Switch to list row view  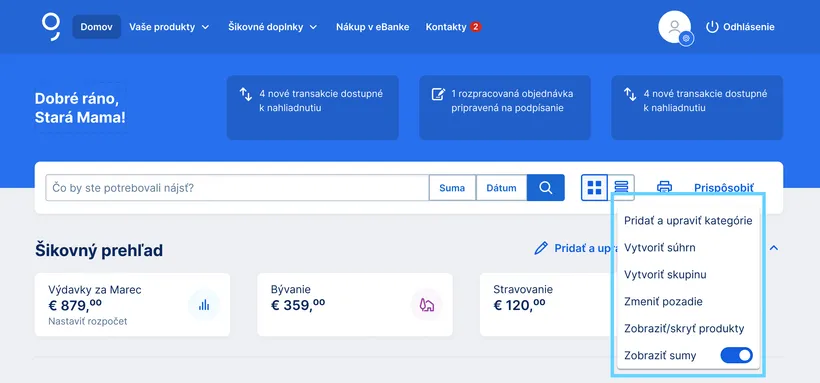[621, 186]
